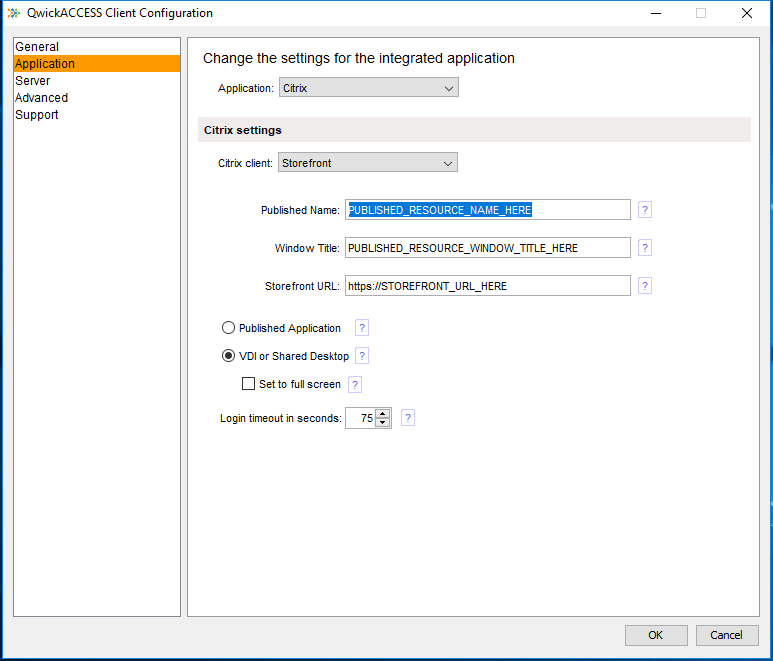Image resolution: width=773 pixels, height=661 pixels.
Task: Confirm settings with the OK button
Action: (656, 635)
